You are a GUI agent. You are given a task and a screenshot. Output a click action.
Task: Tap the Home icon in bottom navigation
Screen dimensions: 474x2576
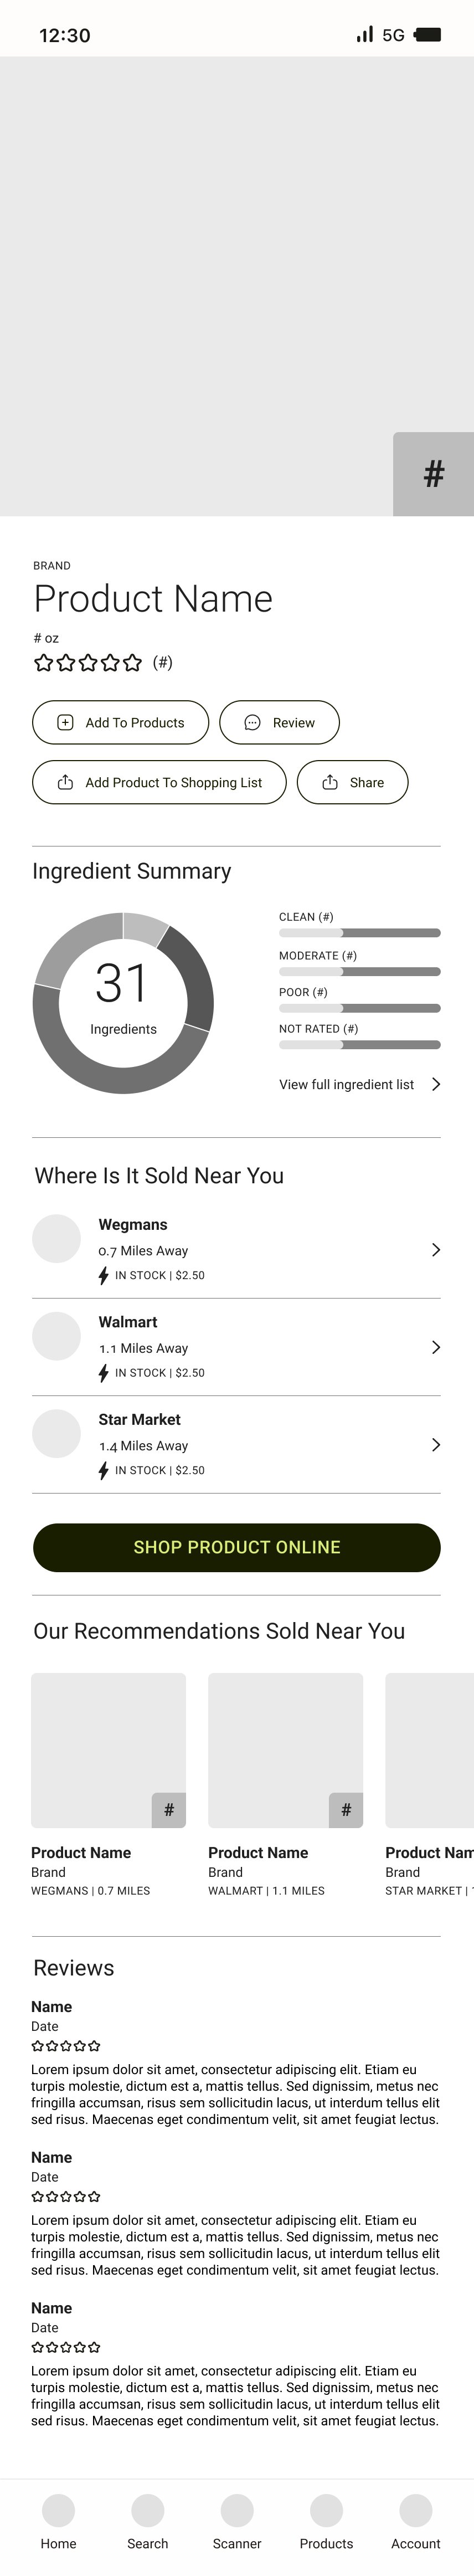(x=58, y=2510)
